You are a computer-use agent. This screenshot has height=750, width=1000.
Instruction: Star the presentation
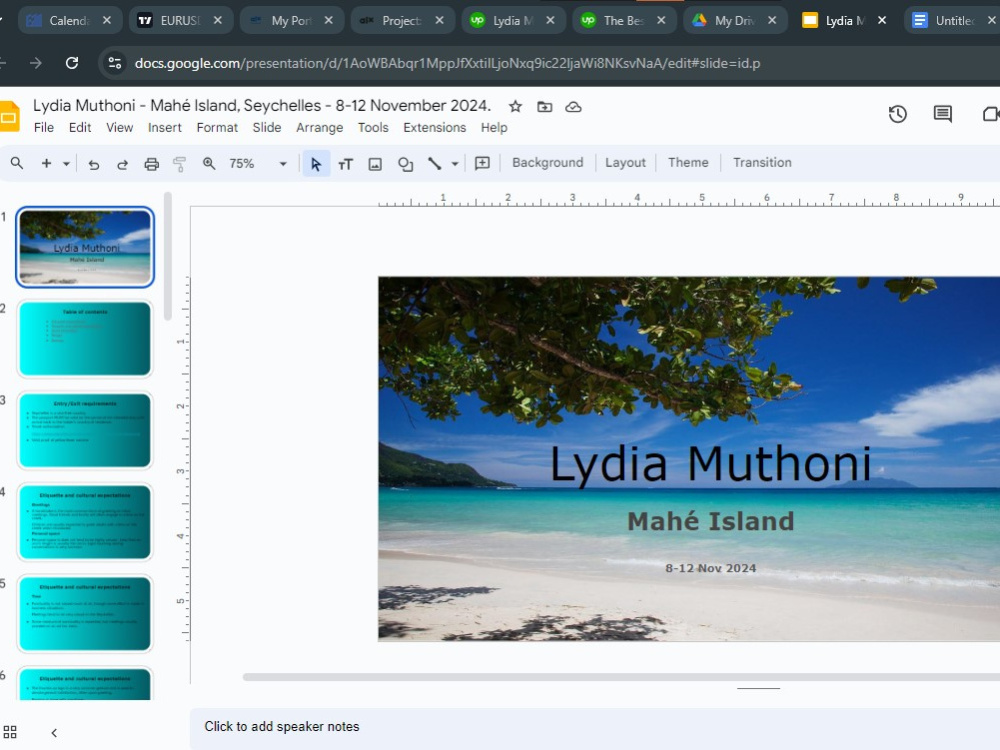pyautogui.click(x=515, y=107)
